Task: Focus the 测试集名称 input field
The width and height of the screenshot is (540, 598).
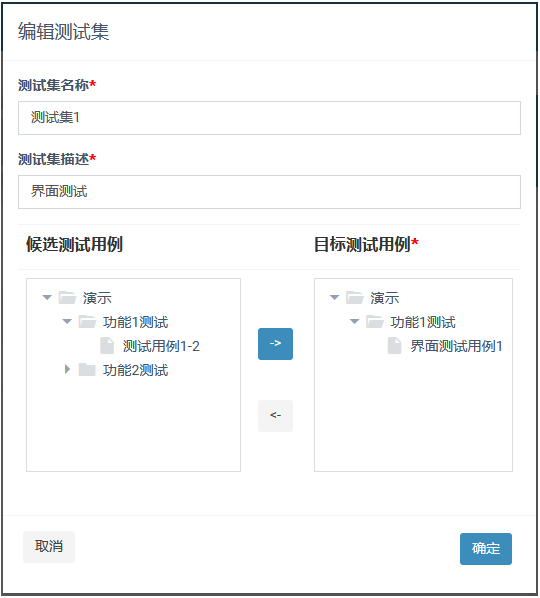Action: coord(269,118)
